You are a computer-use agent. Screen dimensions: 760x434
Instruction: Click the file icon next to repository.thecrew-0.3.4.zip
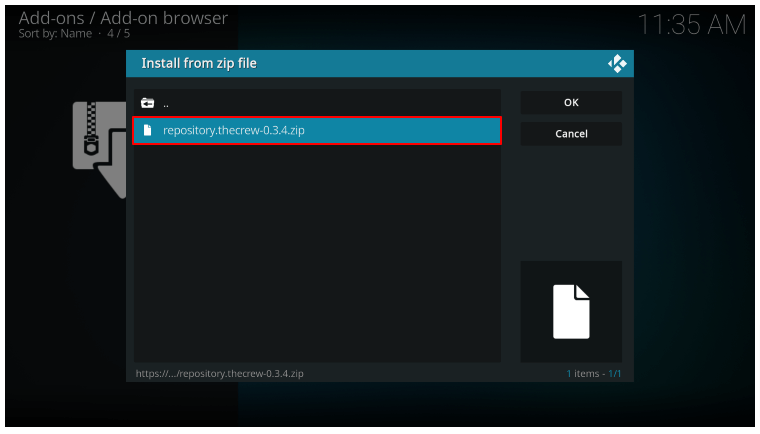[148, 131]
